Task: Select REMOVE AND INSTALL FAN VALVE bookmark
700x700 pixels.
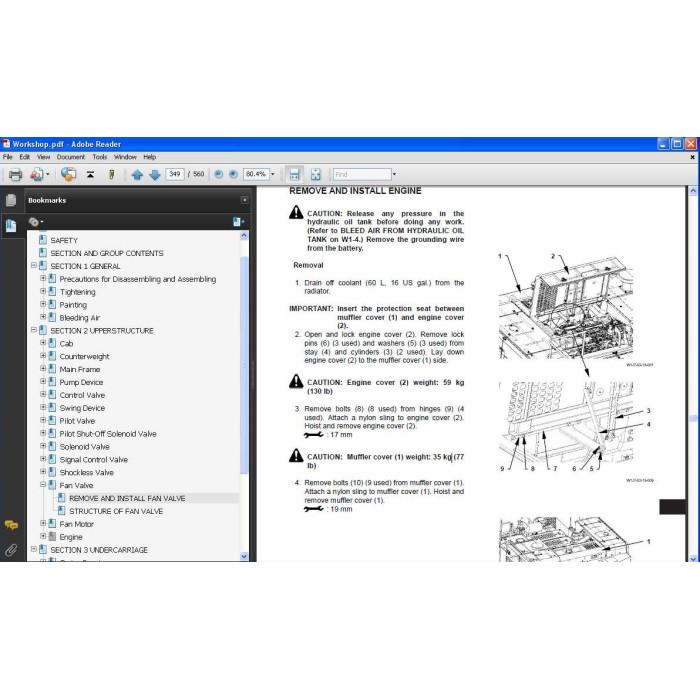Action: [x=127, y=499]
